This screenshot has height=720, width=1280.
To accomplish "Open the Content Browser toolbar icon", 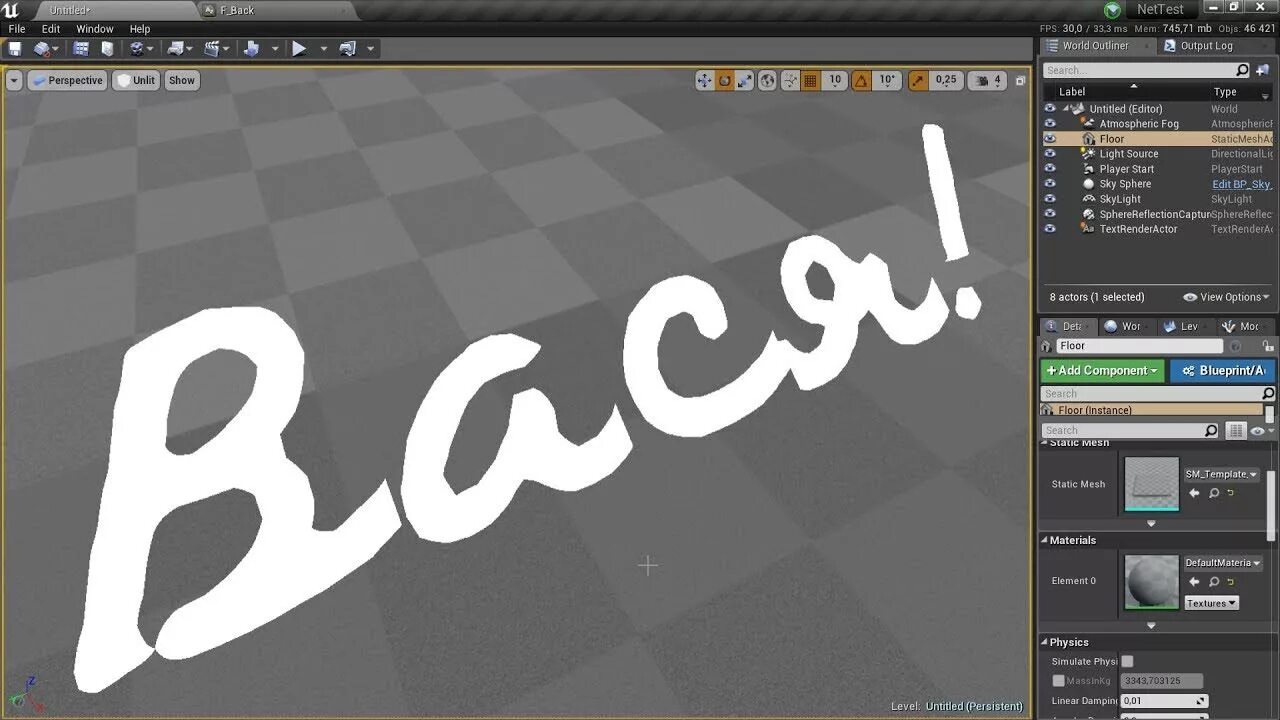I will click(81, 48).
